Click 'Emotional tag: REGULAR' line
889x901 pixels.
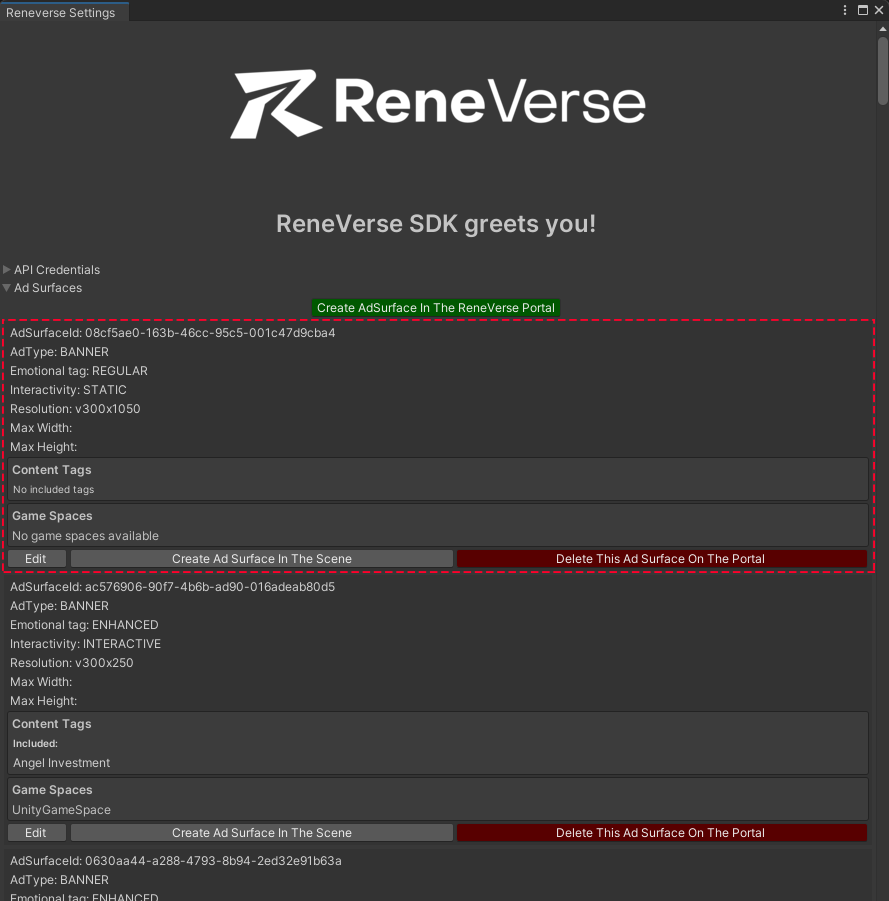pos(79,371)
